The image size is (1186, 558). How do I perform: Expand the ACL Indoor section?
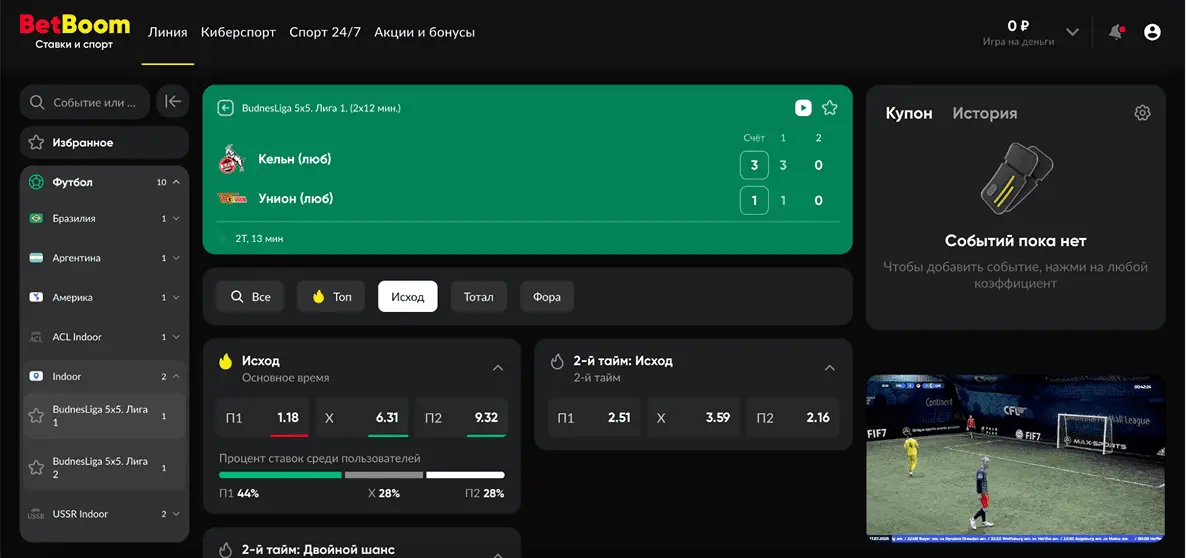(x=176, y=337)
